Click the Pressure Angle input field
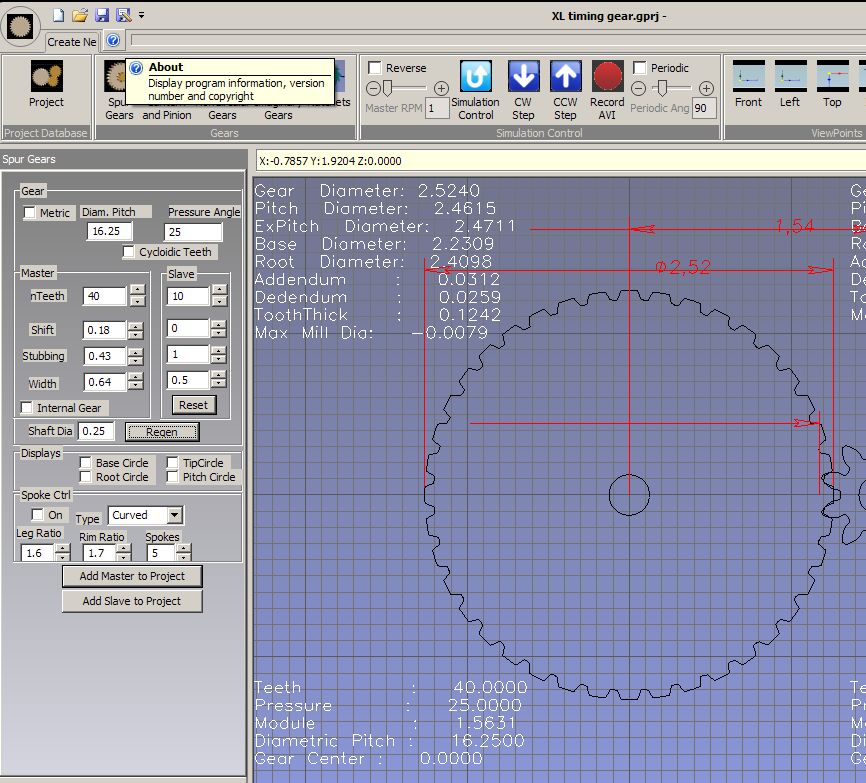The width and height of the screenshot is (866, 783). (193, 232)
